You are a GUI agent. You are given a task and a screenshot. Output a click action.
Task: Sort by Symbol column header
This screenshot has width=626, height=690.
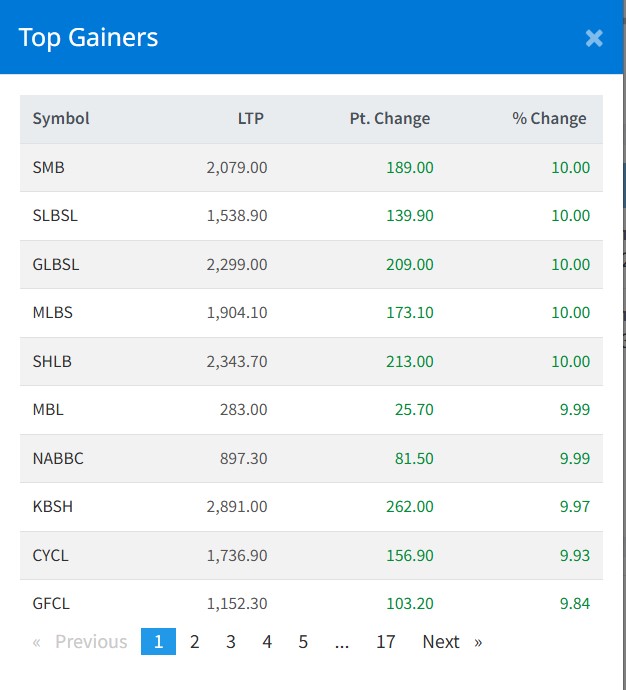61,118
